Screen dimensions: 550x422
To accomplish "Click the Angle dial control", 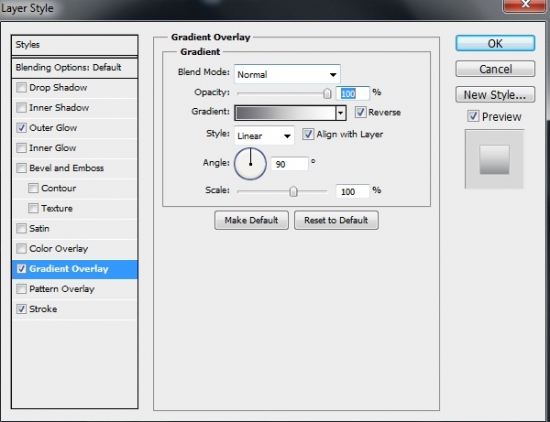I will (x=250, y=164).
